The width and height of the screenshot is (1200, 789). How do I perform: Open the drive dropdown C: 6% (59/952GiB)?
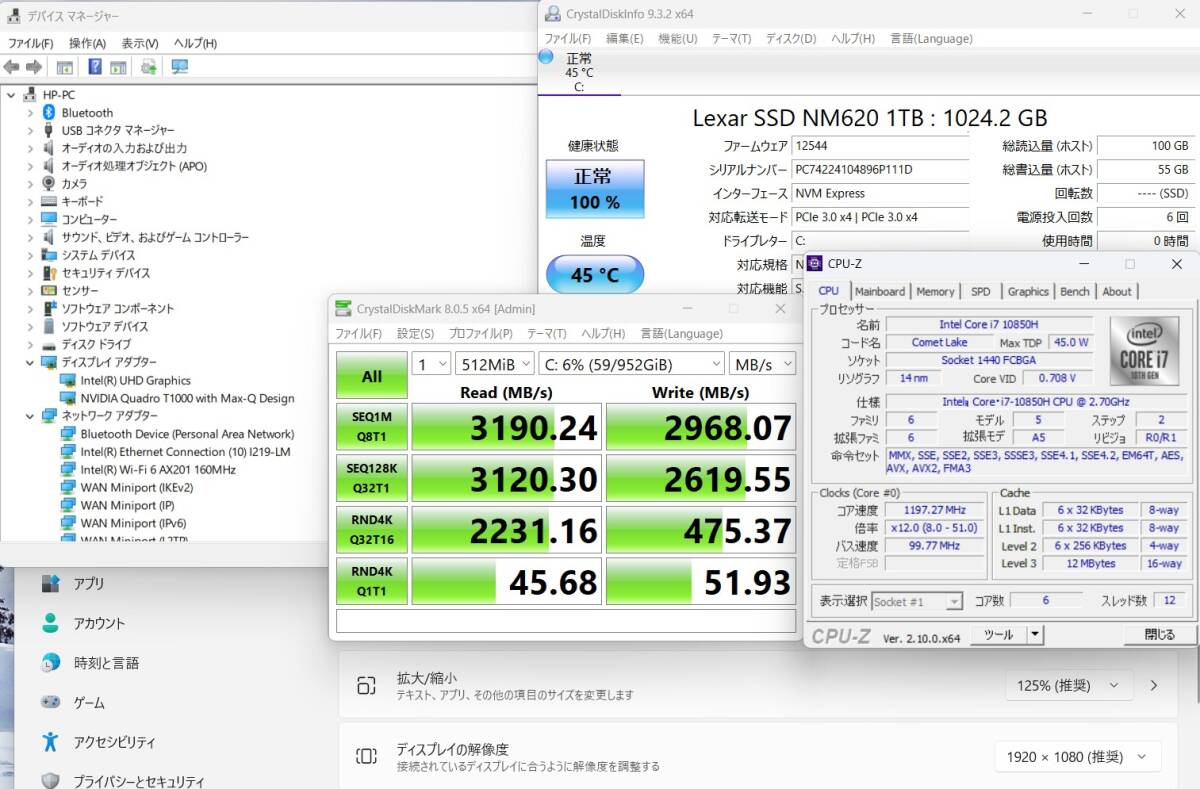(x=631, y=364)
